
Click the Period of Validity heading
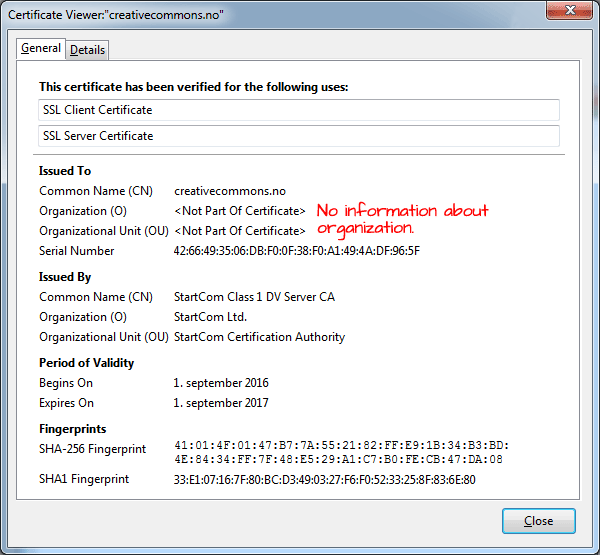86,363
